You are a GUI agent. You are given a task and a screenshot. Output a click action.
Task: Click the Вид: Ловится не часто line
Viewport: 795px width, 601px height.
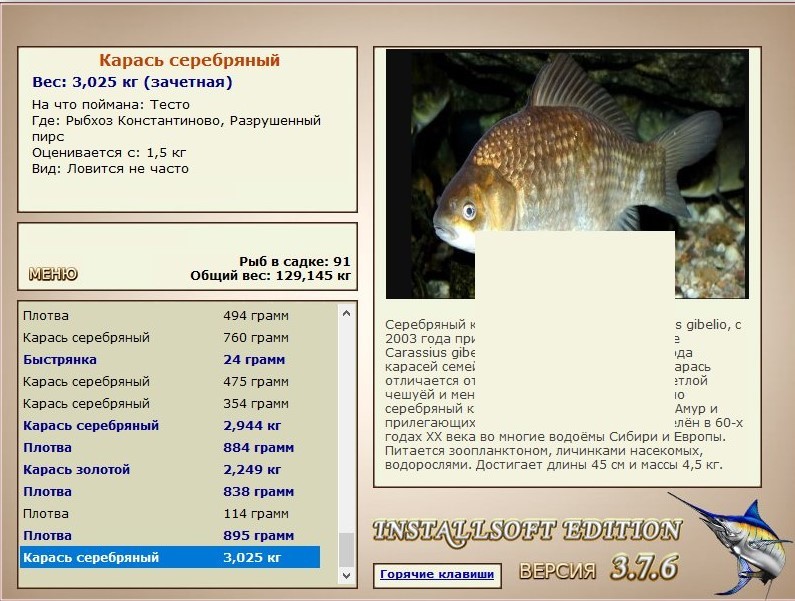111,169
